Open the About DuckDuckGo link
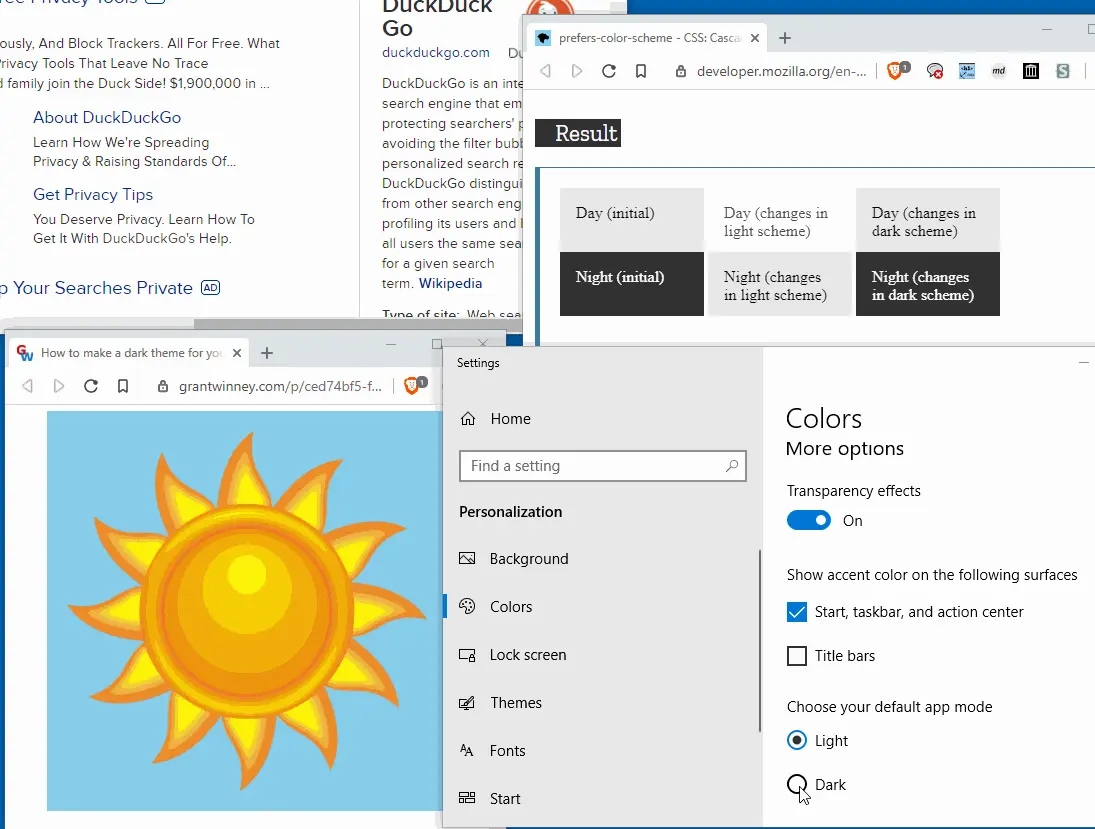The height and width of the screenshot is (829, 1095). pyautogui.click(x=107, y=117)
